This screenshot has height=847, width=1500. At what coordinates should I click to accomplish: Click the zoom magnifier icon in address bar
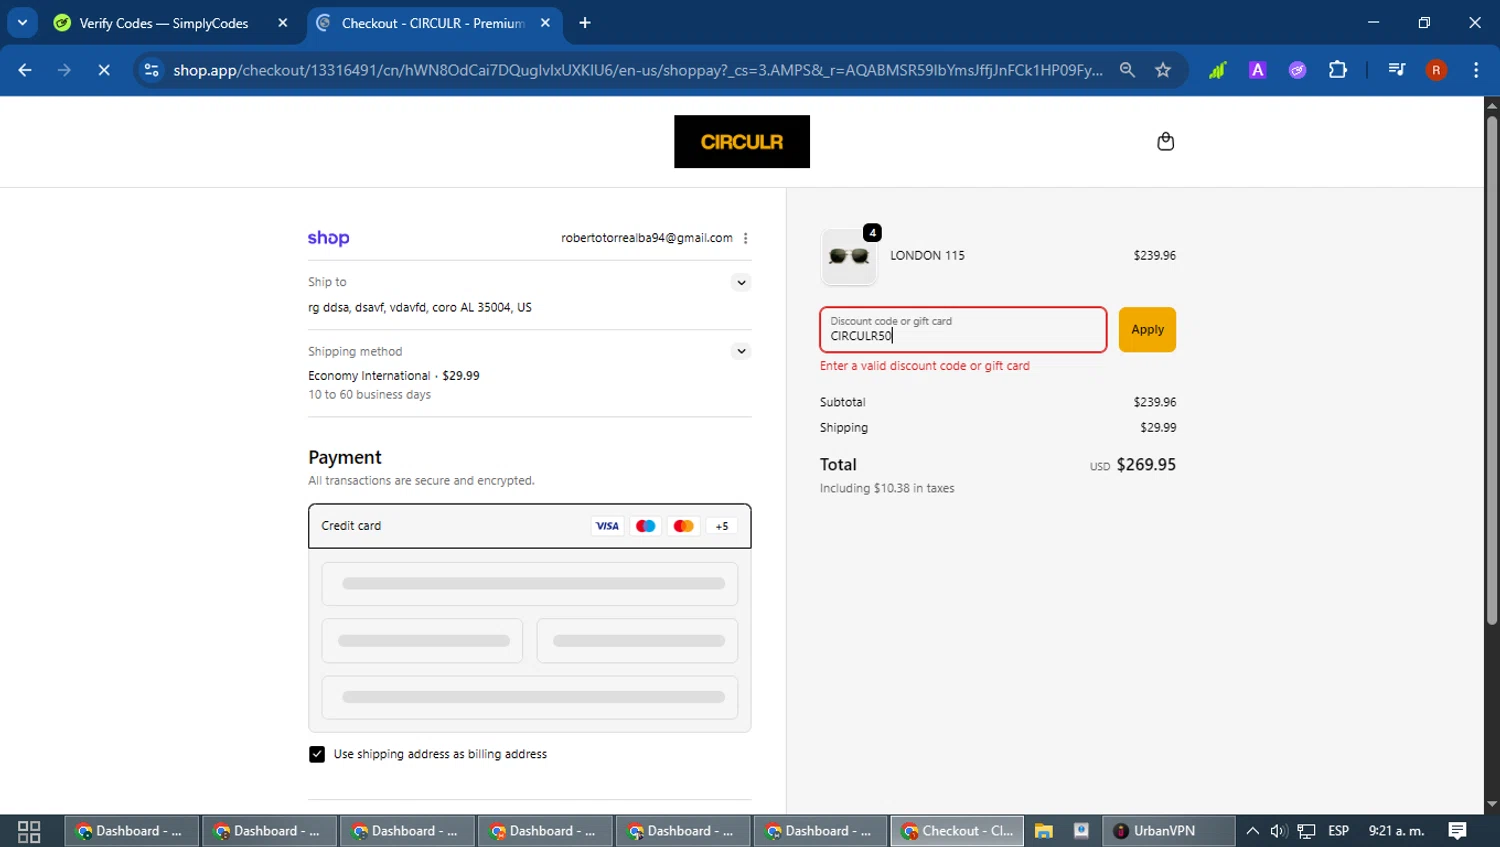click(1127, 70)
